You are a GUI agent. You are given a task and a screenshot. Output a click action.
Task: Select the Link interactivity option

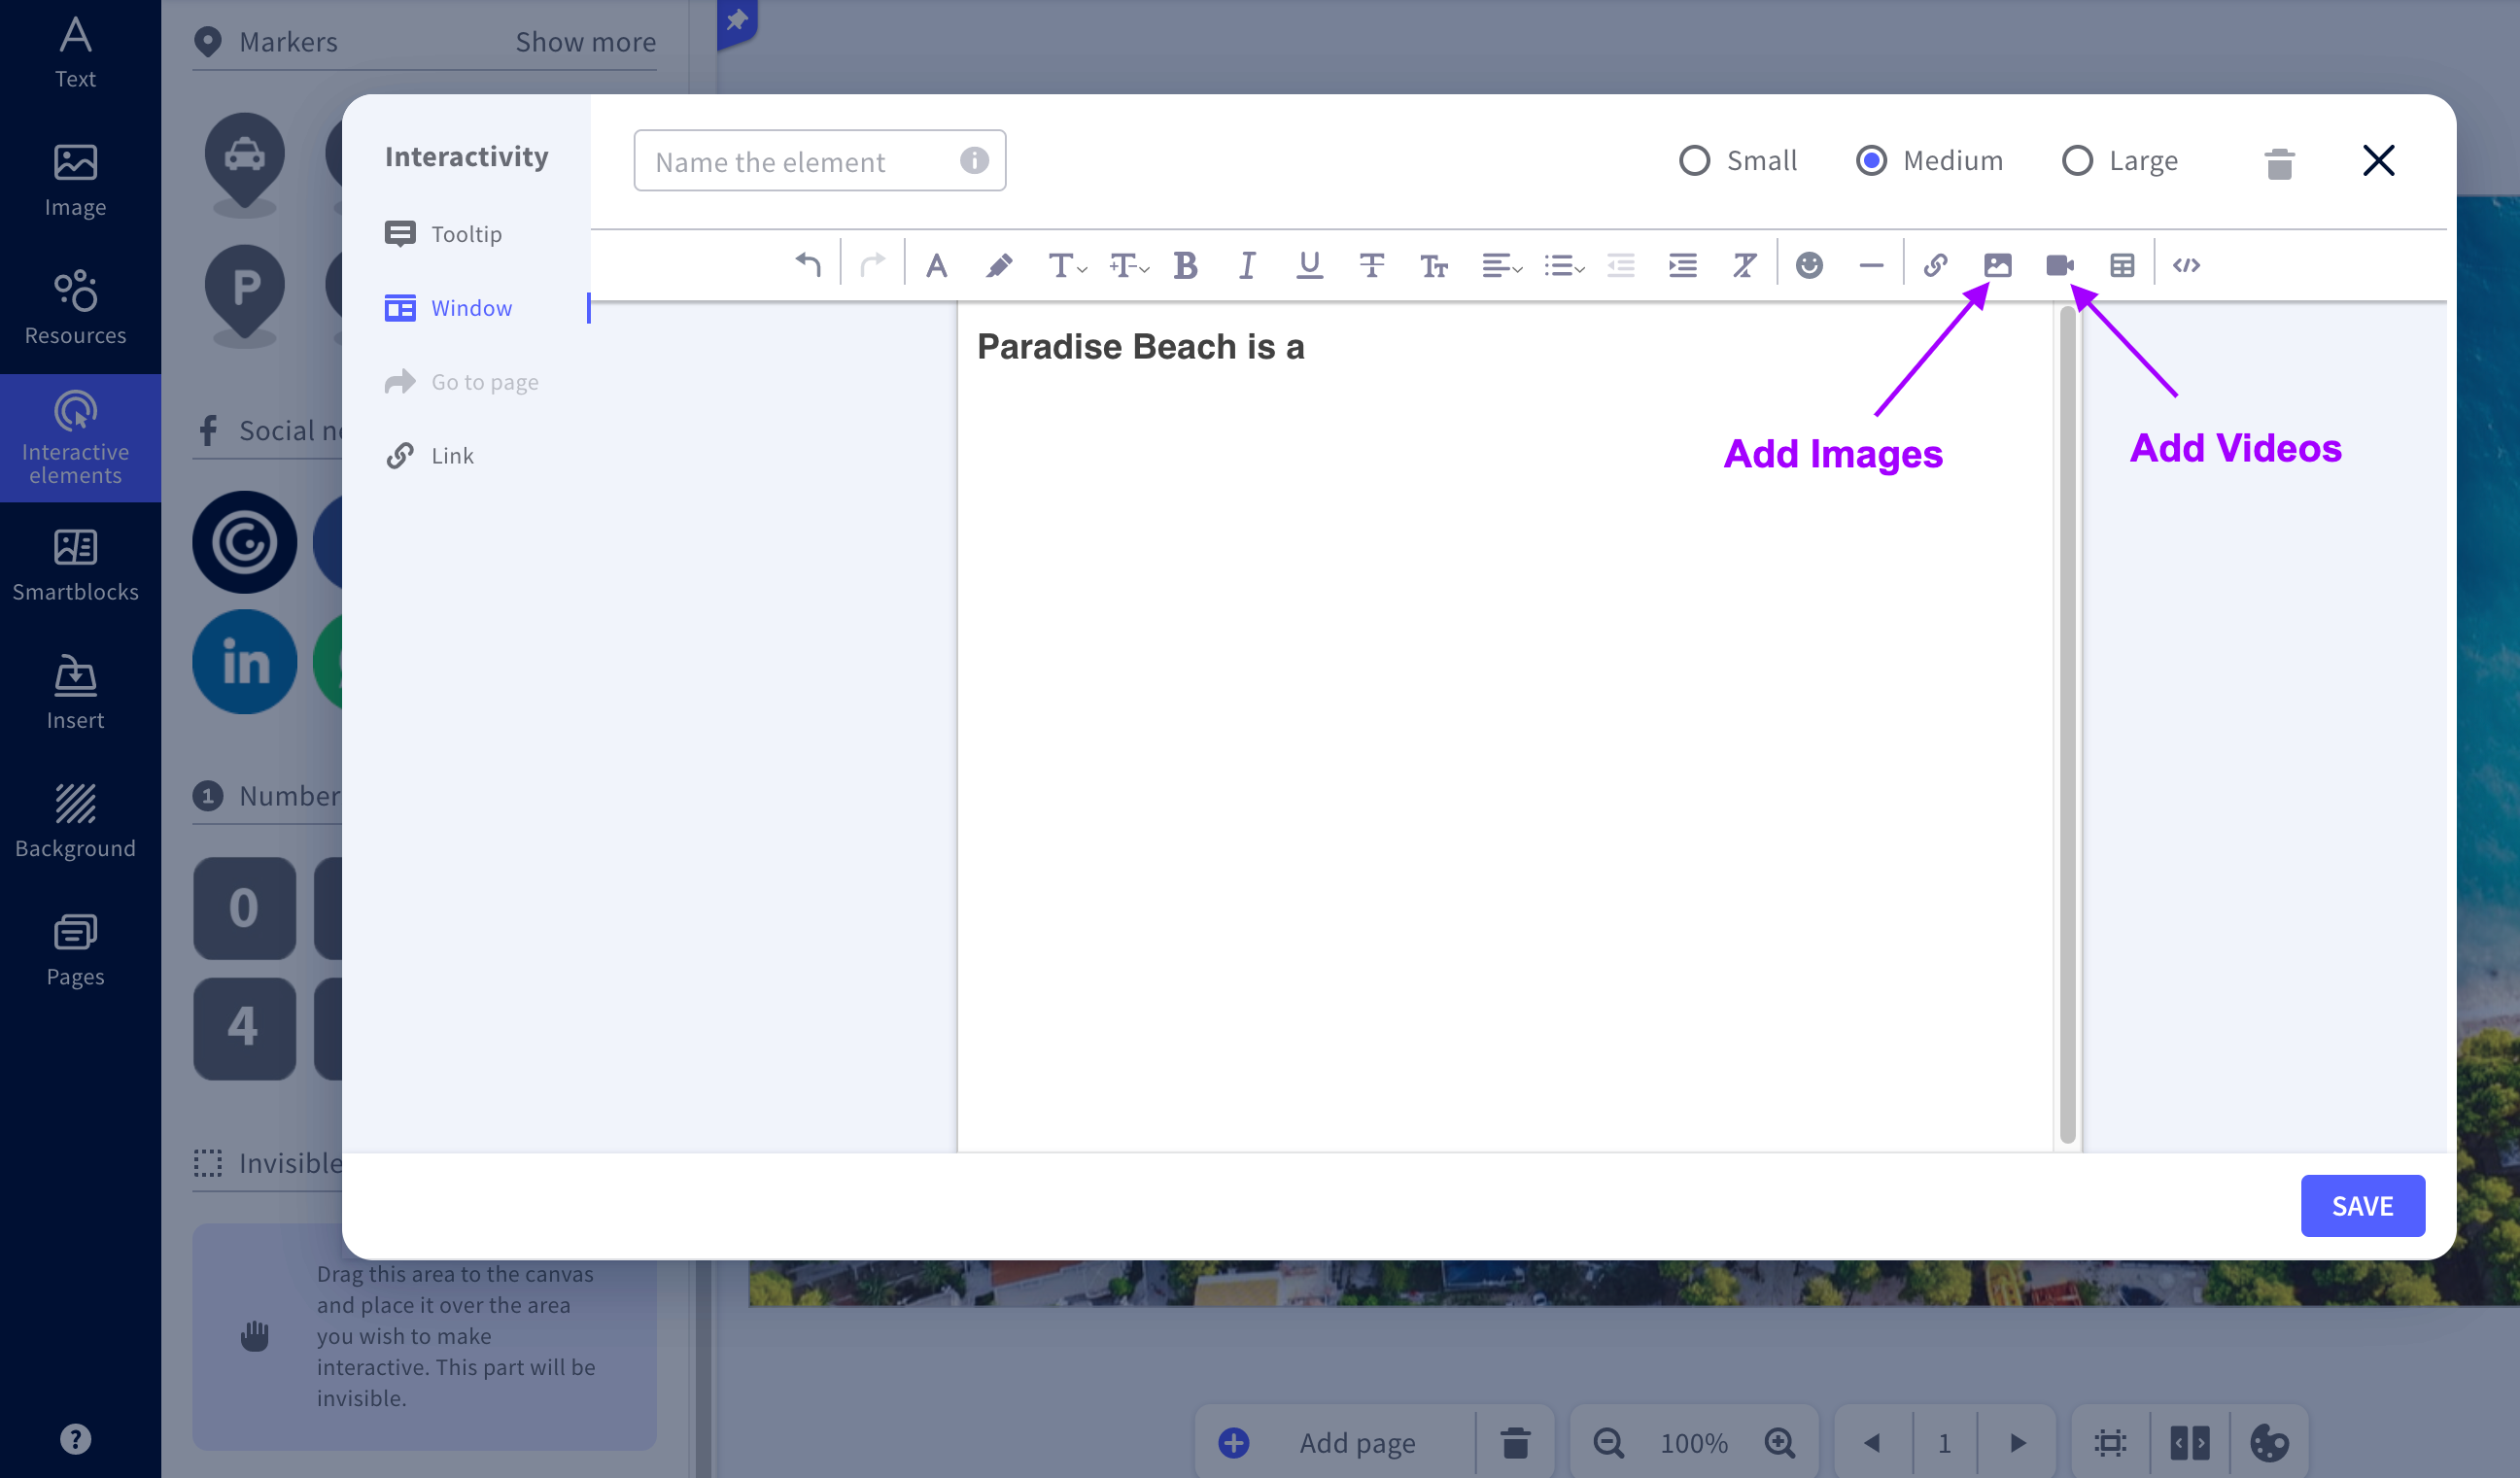coord(452,456)
